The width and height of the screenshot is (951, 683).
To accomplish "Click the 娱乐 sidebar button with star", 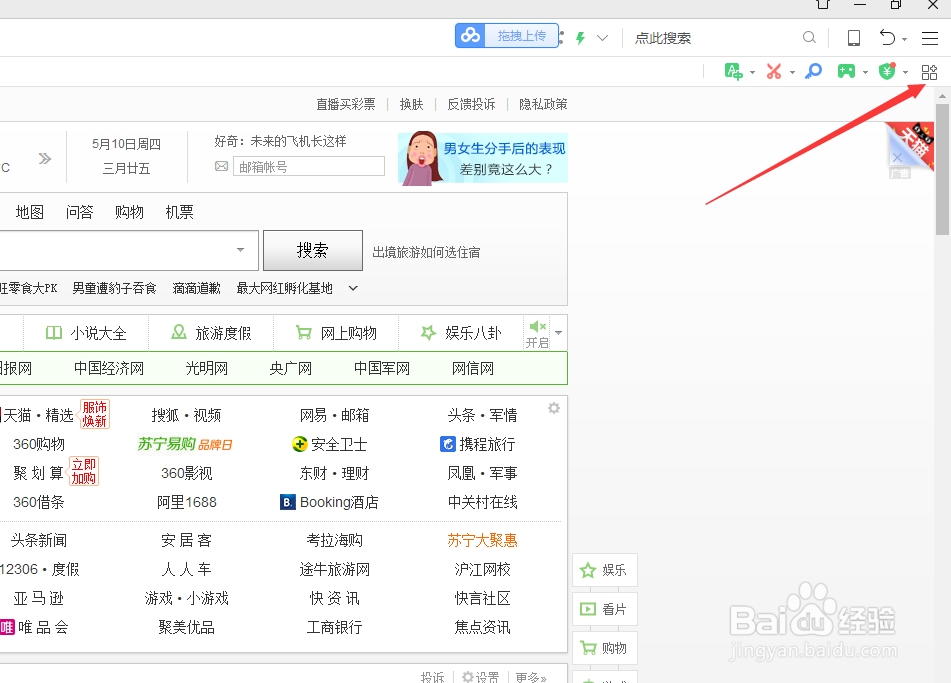I will 605,570.
